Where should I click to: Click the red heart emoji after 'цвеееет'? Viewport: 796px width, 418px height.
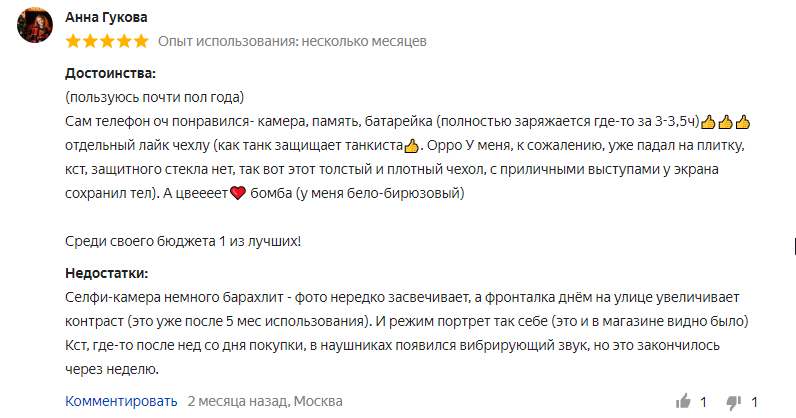[x=238, y=193]
